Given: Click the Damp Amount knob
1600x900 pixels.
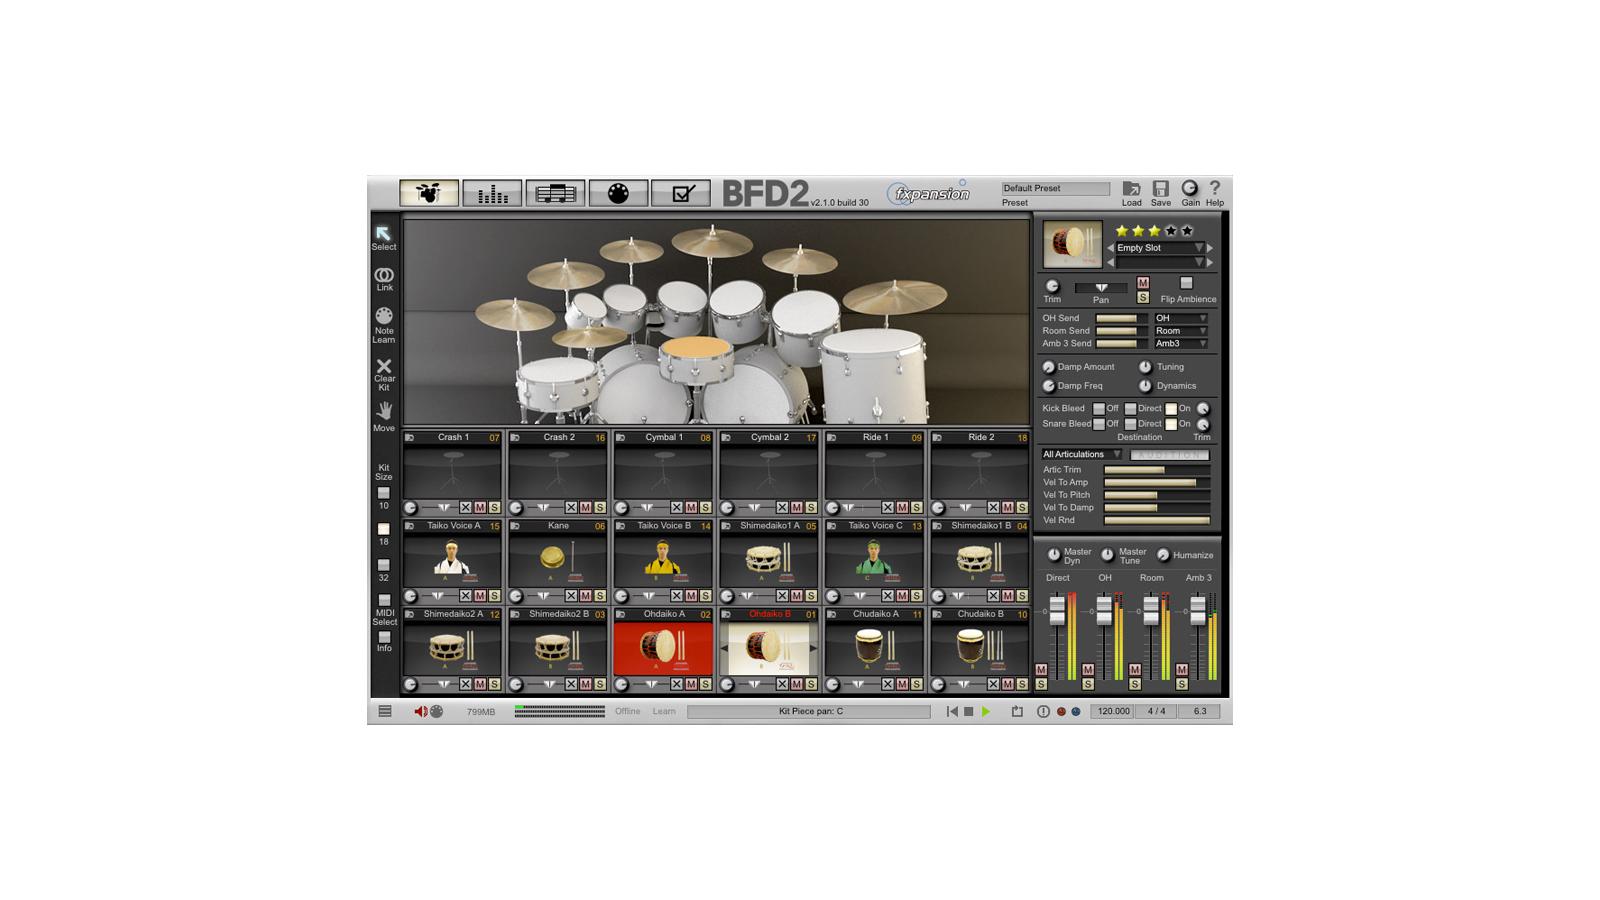Looking at the screenshot, I should 1048,367.
